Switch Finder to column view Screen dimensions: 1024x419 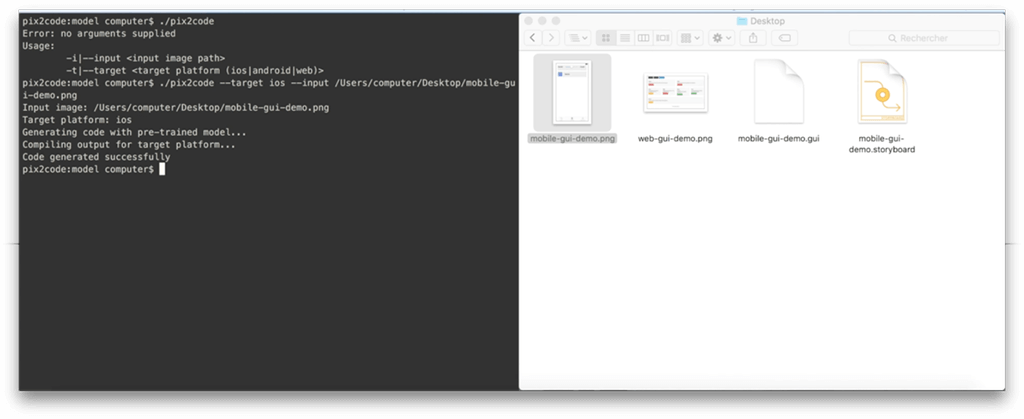[643, 38]
